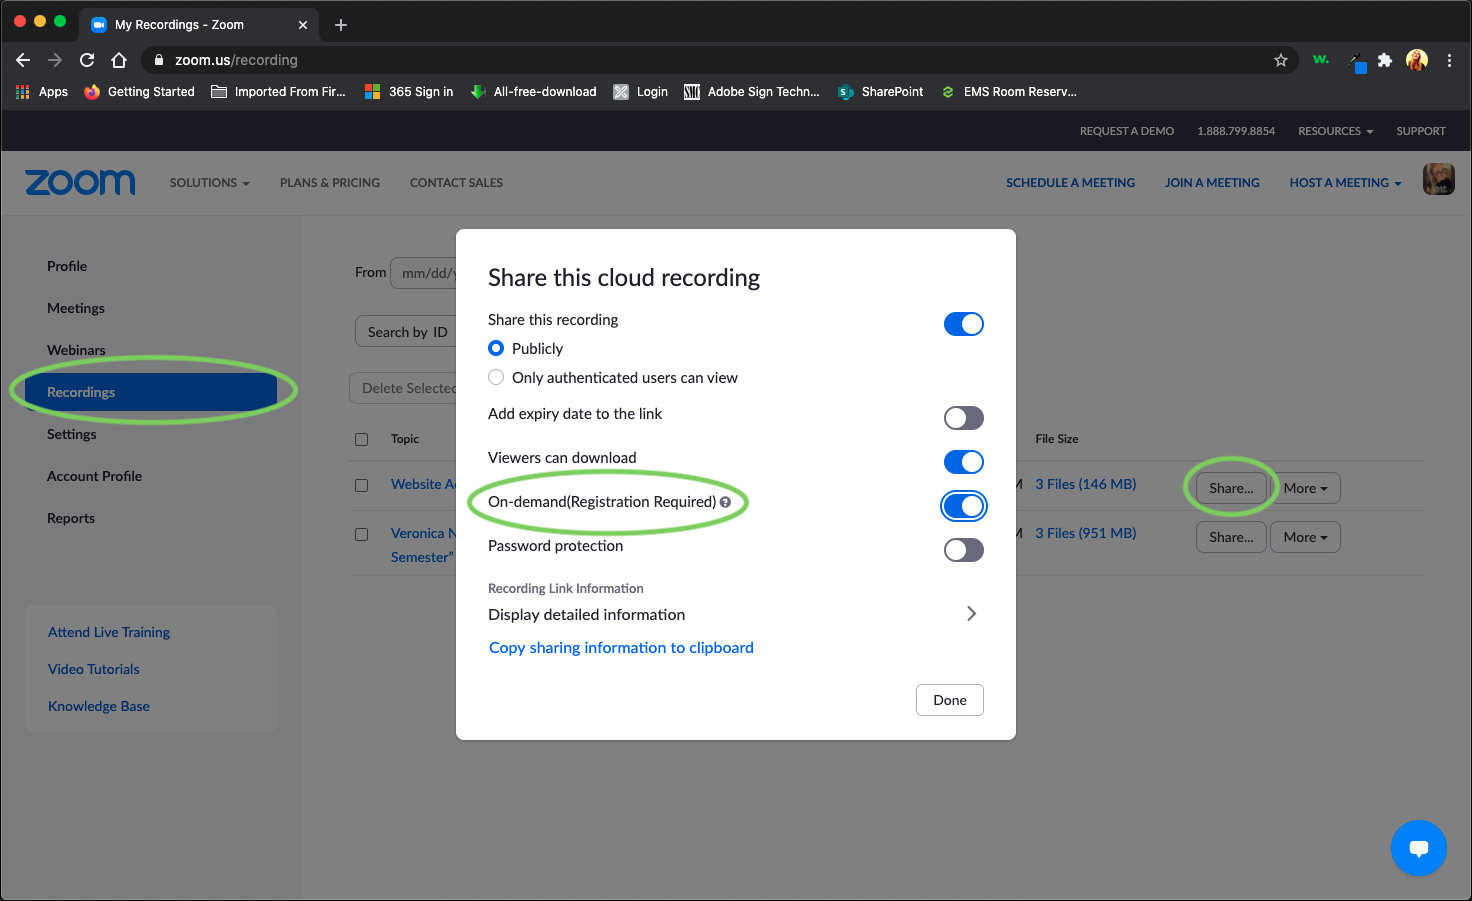Turn off the Share this recording toggle
The height and width of the screenshot is (901, 1472).
click(963, 324)
